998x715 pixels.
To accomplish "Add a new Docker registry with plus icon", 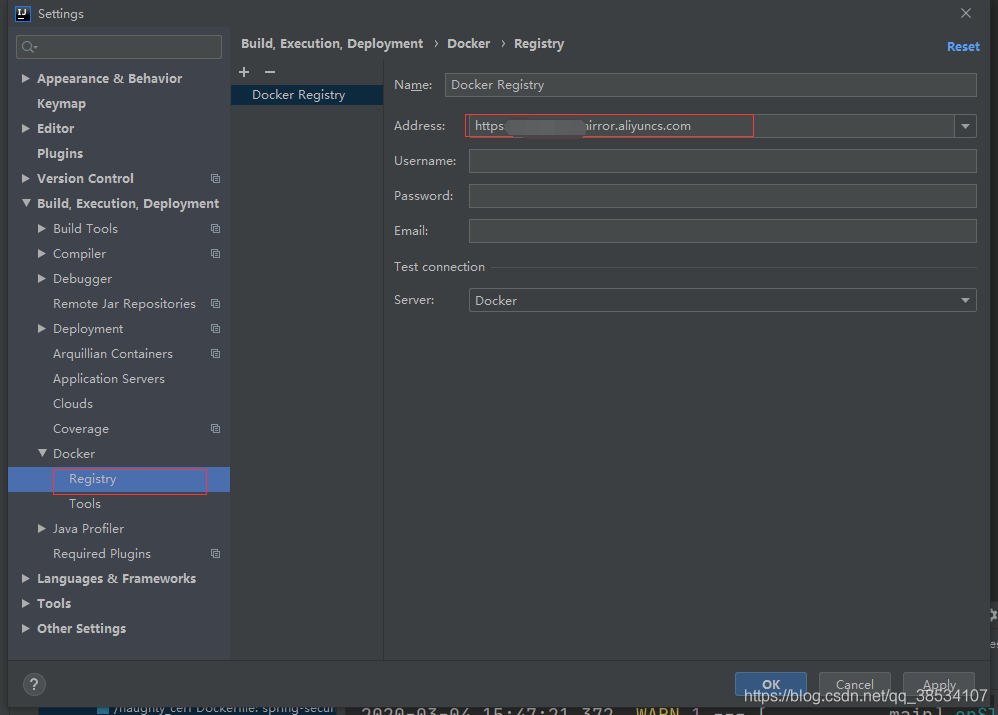I will [244, 71].
